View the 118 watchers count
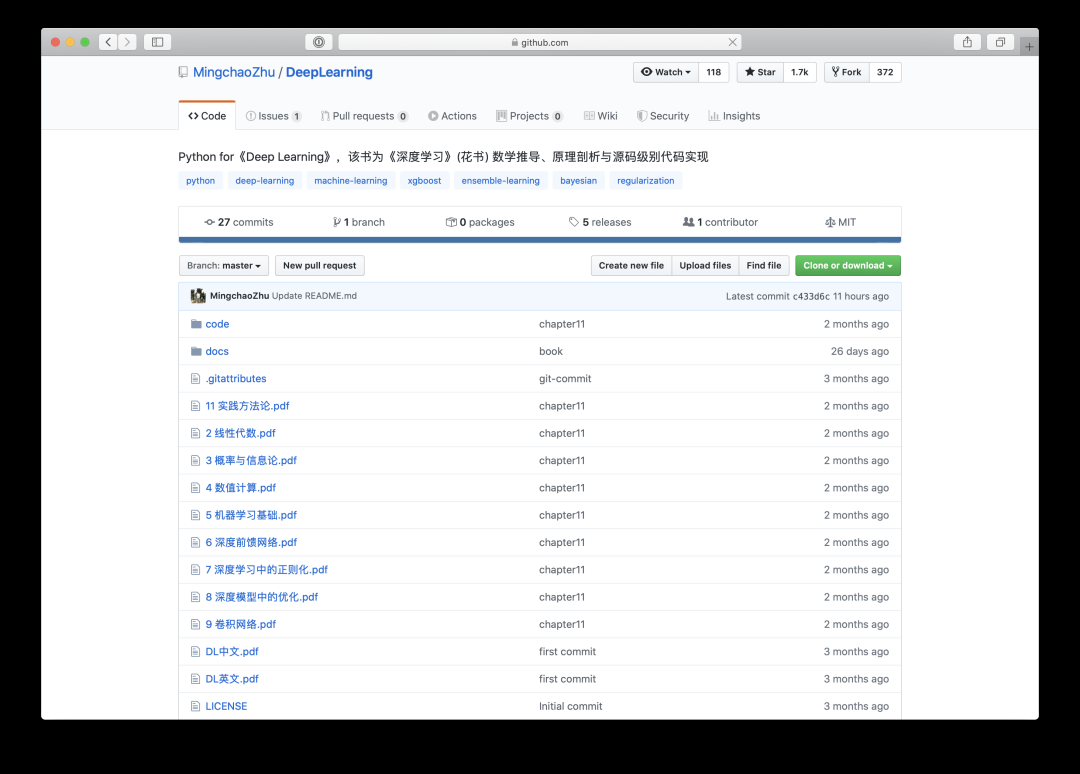Screen dimensions: 1080x774 tap(714, 72)
